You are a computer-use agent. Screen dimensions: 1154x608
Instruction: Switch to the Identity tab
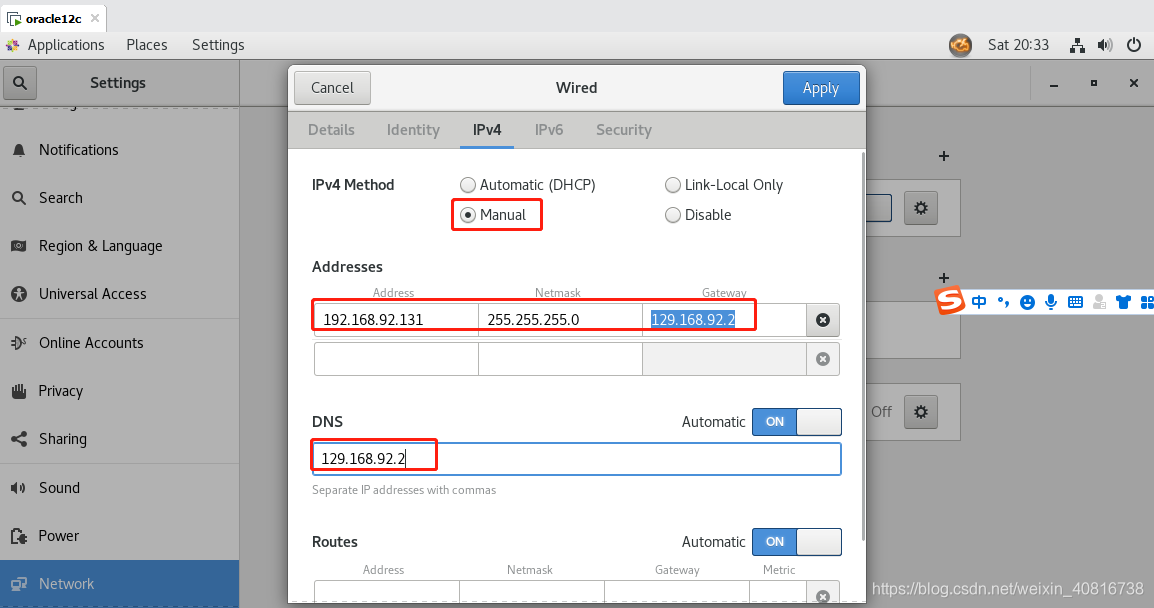tap(413, 130)
